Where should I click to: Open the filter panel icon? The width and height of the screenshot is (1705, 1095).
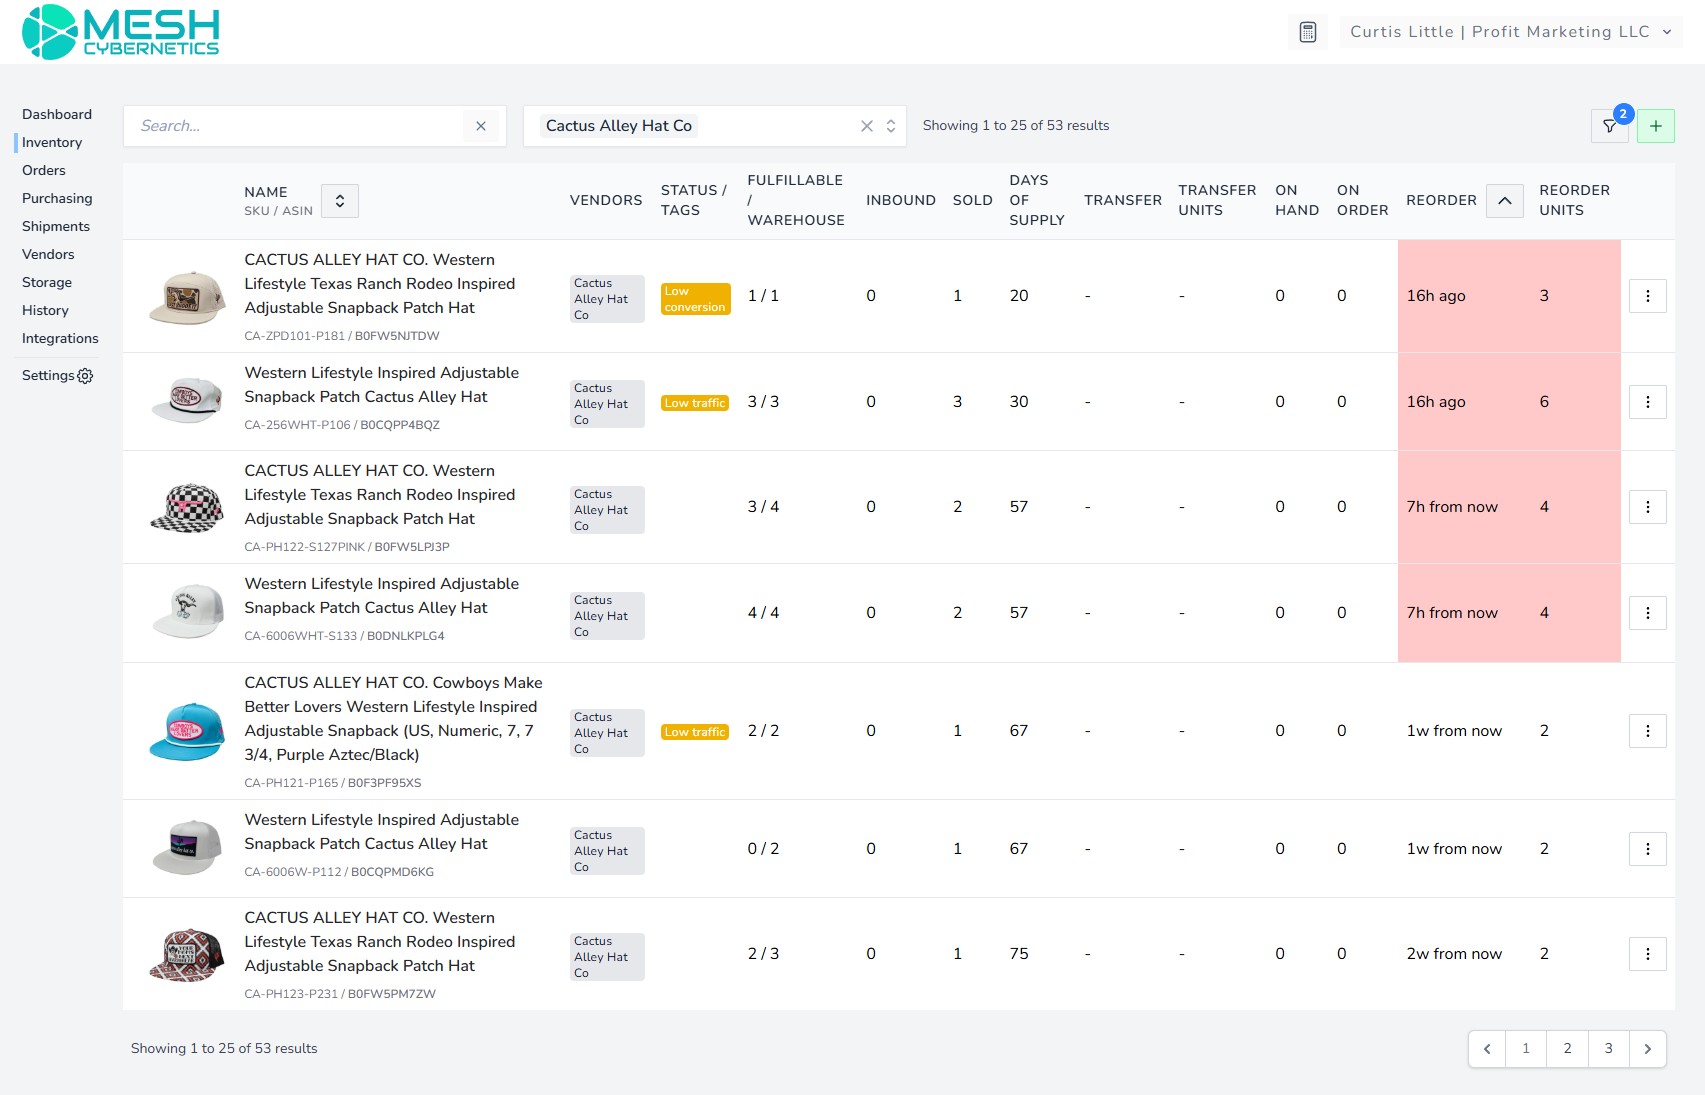coord(1610,126)
